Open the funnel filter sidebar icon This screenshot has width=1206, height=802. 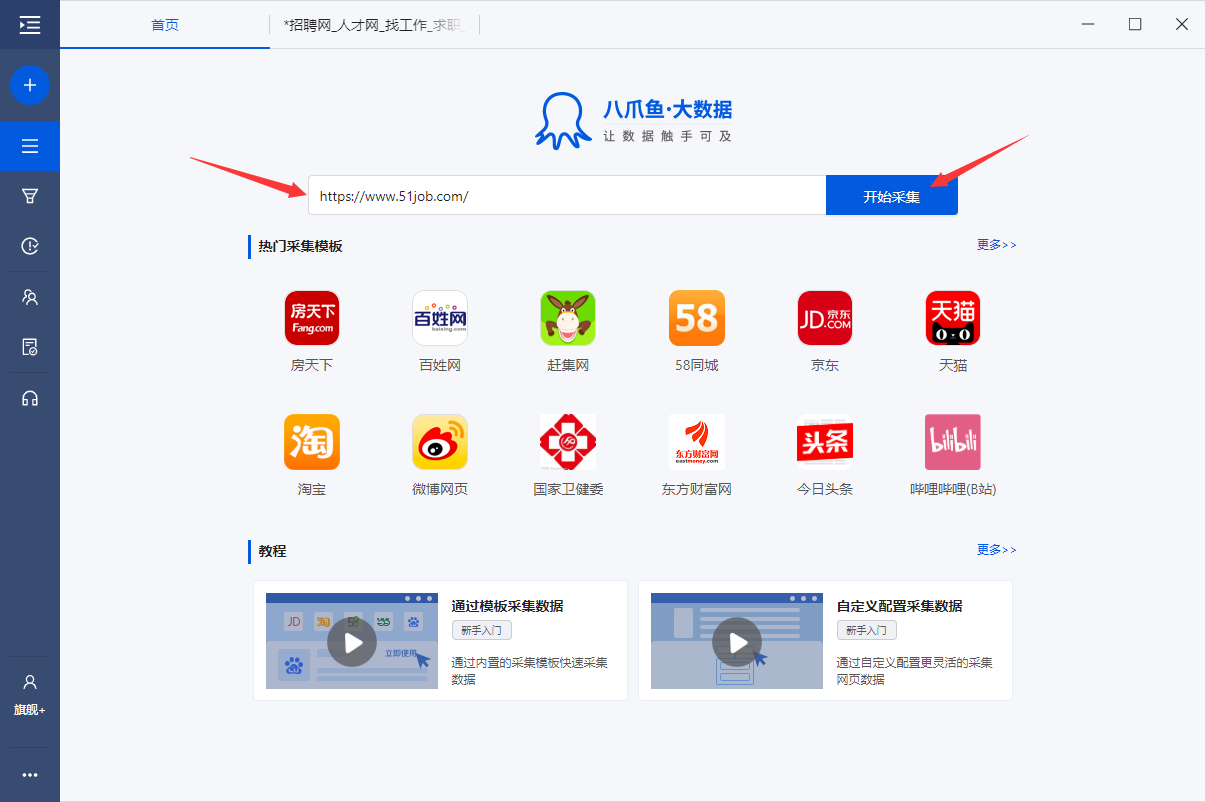coord(30,196)
